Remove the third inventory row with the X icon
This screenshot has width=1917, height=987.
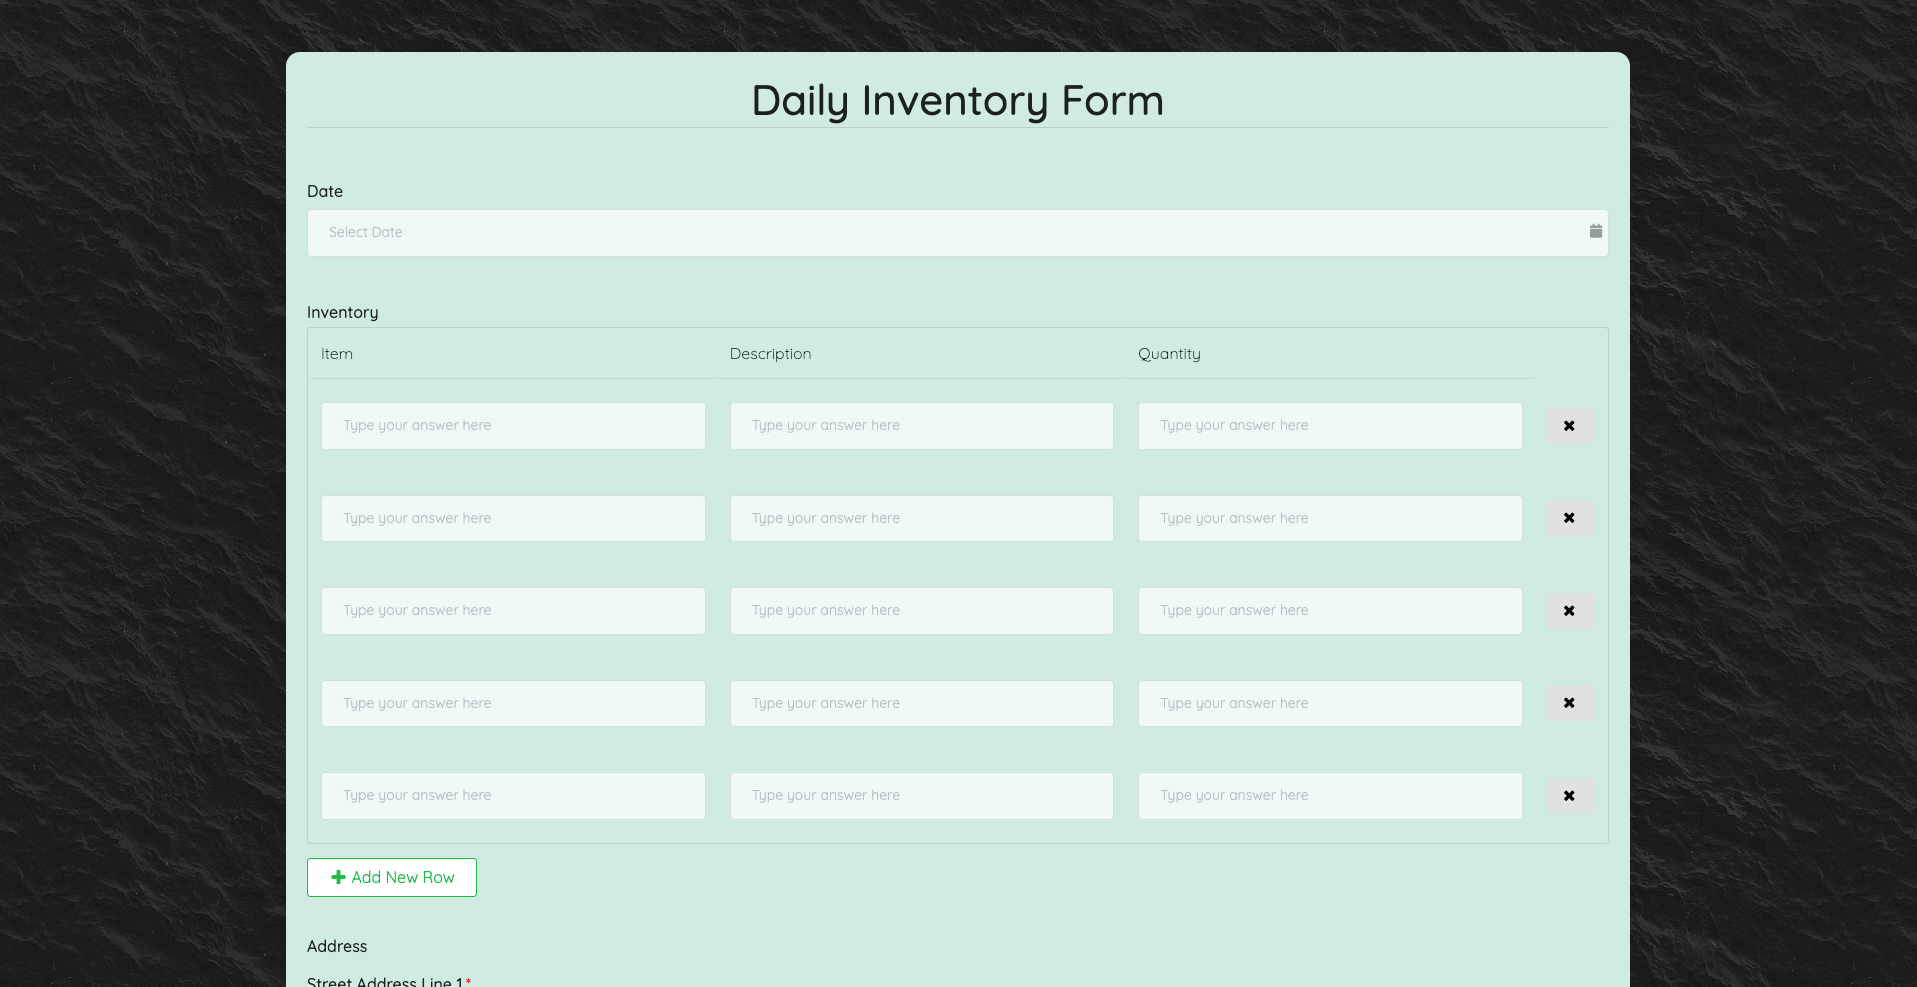1569,610
